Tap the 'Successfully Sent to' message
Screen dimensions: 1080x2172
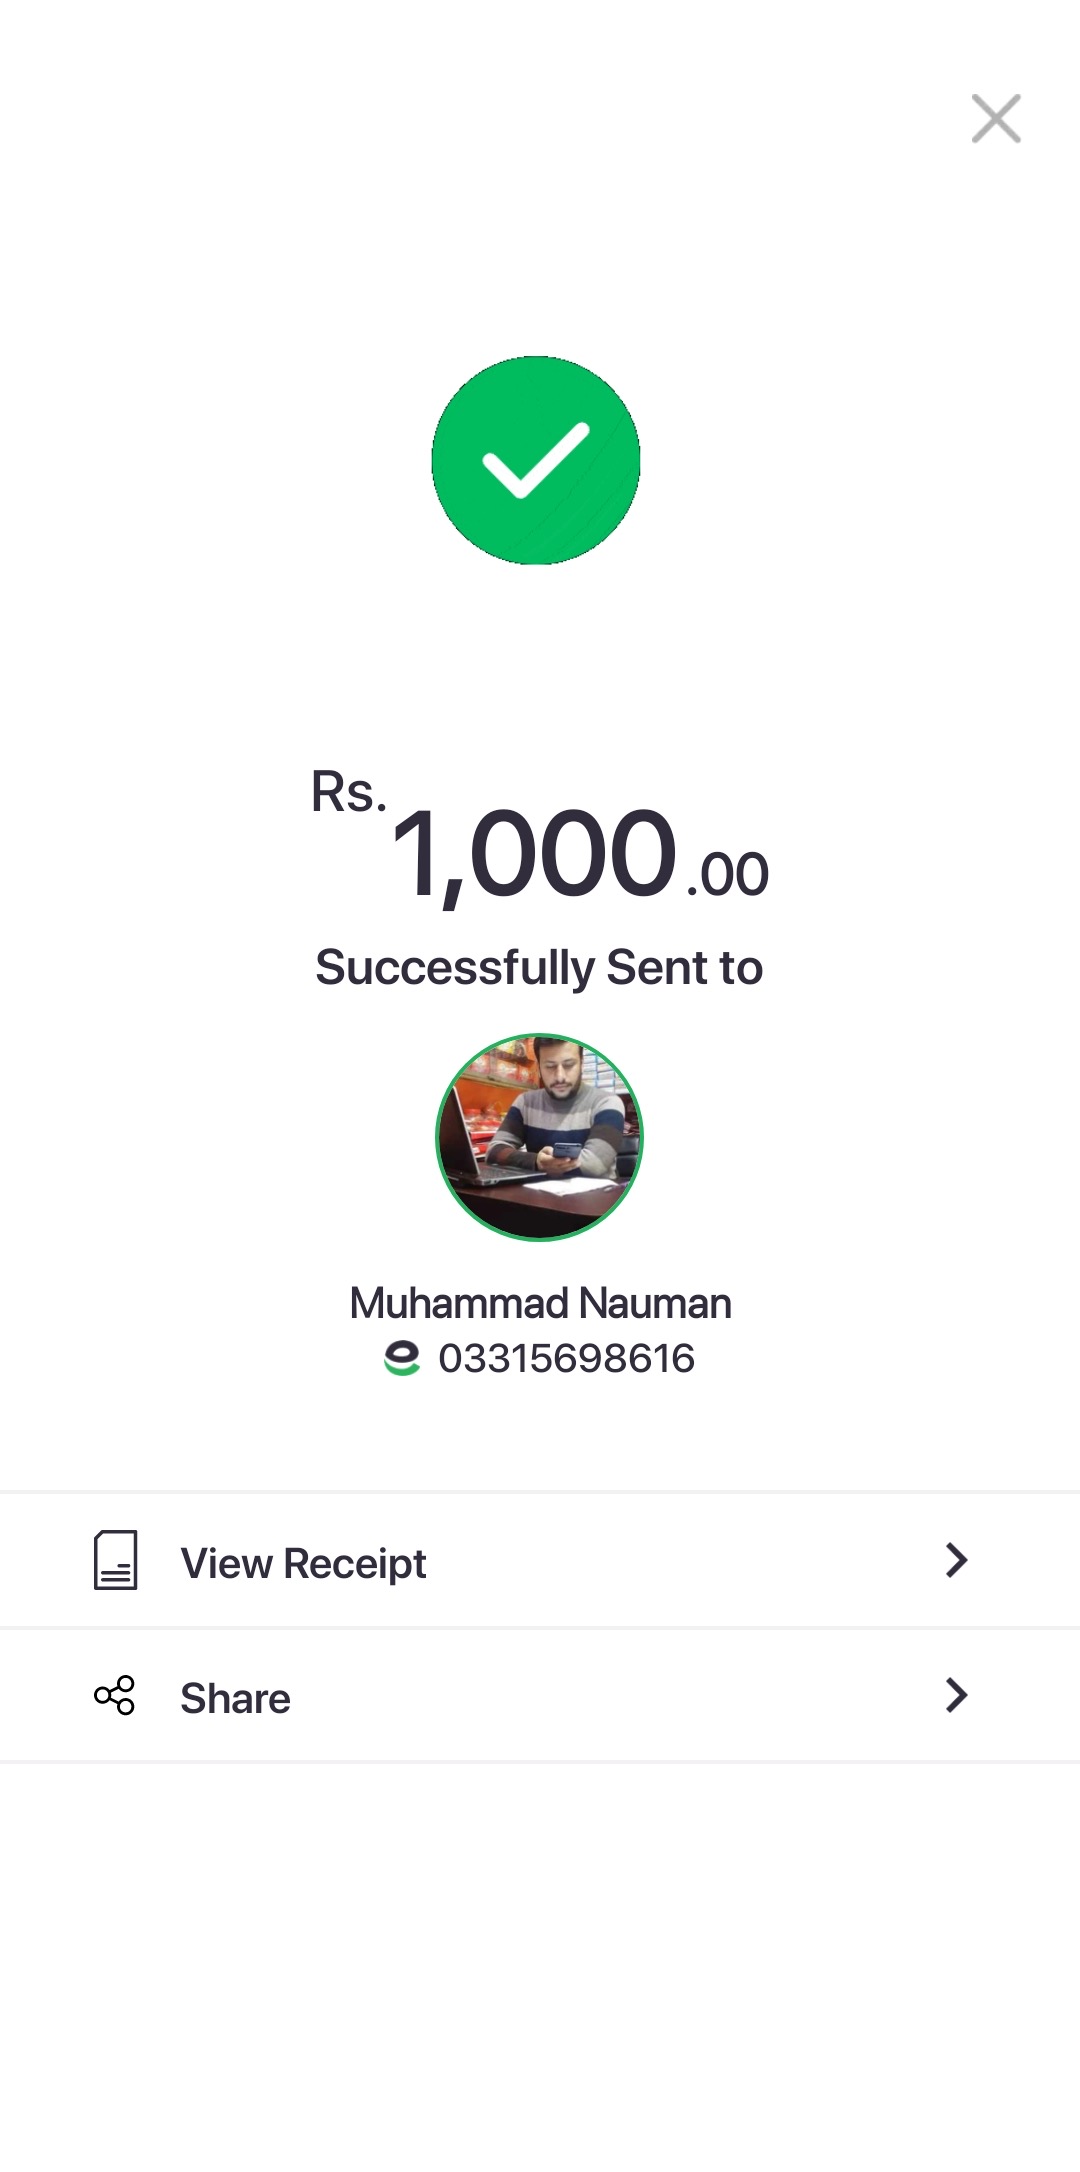(x=539, y=968)
